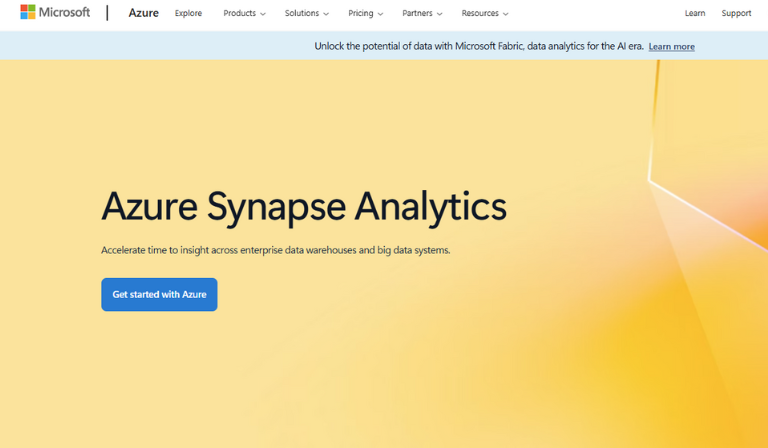The width and height of the screenshot is (768, 448).
Task: Expand the Resources dropdown
Action: [x=485, y=13]
